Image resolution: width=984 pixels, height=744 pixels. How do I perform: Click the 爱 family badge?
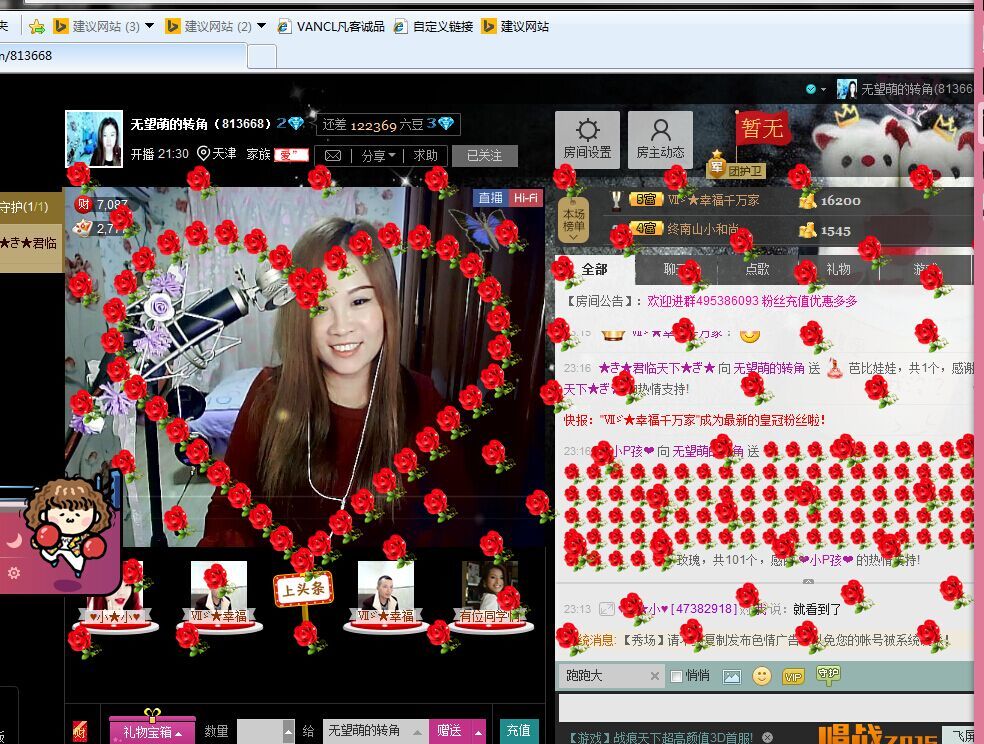tap(291, 154)
